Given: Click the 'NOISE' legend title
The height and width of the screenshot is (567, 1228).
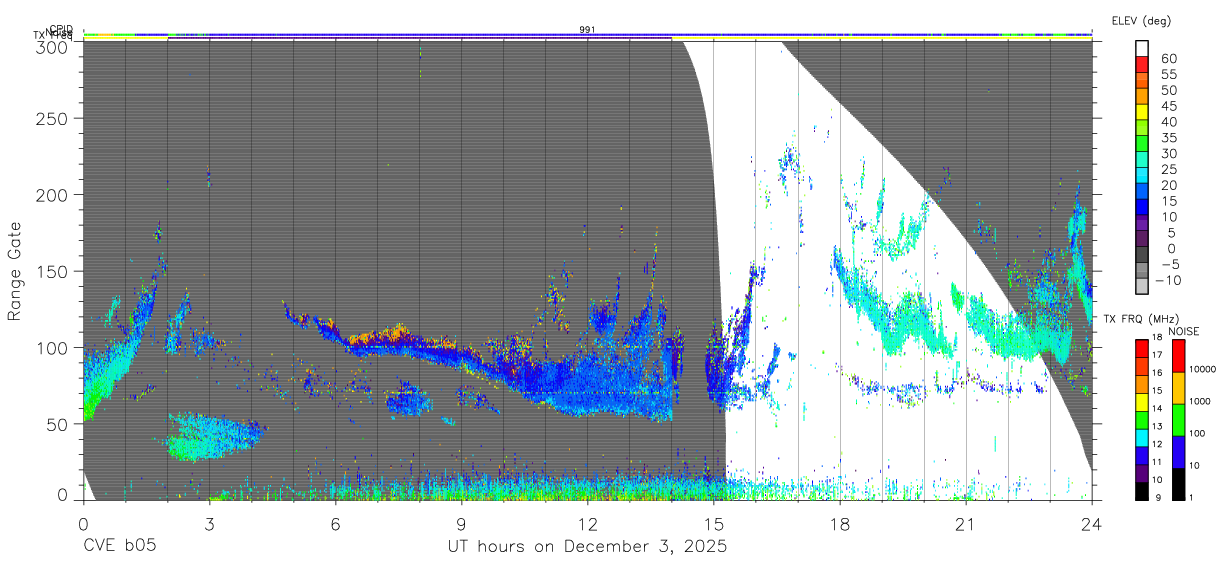Looking at the screenshot, I should click(1184, 331).
